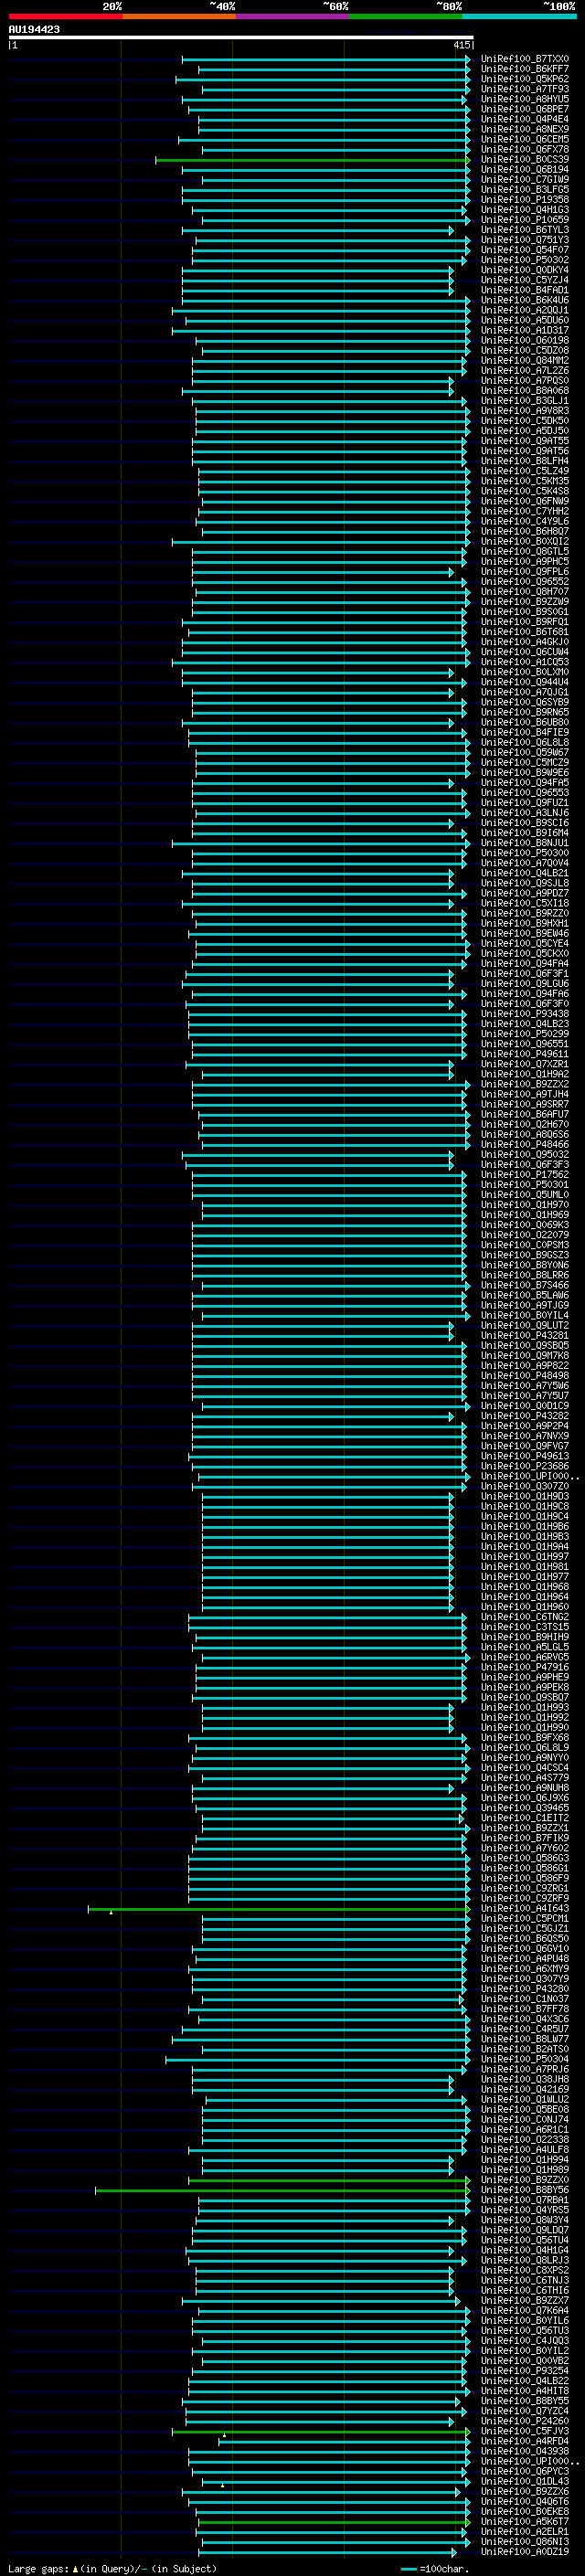Select the UniRef100_Q84MM2 label
Image resolution: width=585 pixels, height=2576 pixels.
point(524,361)
